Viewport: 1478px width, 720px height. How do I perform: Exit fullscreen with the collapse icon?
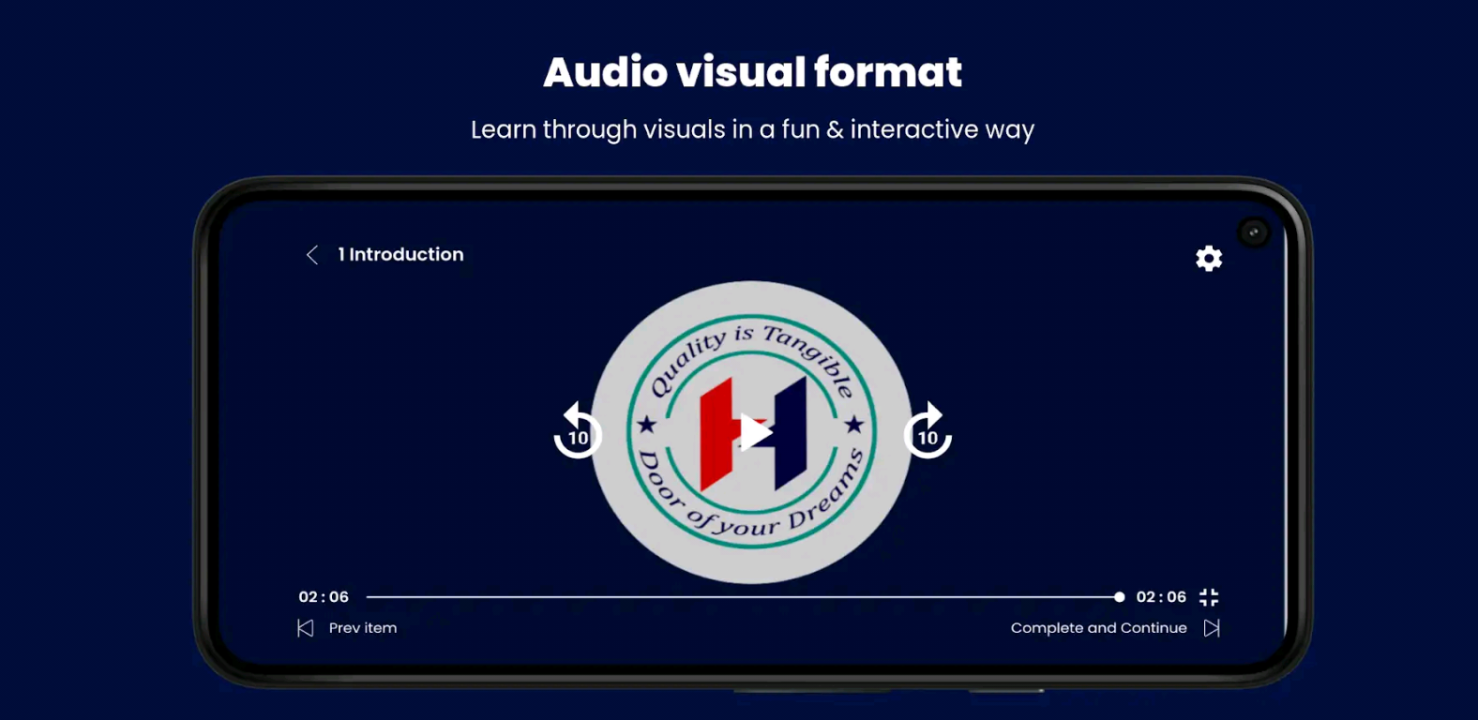click(x=1209, y=597)
